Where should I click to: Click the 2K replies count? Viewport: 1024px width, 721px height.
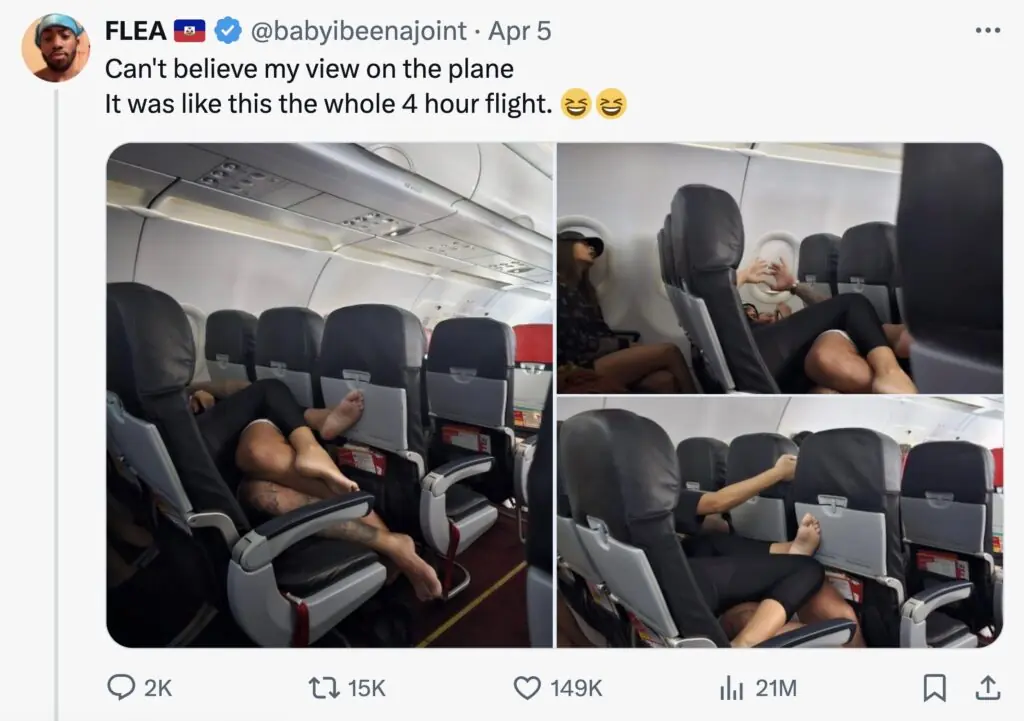pos(157,688)
